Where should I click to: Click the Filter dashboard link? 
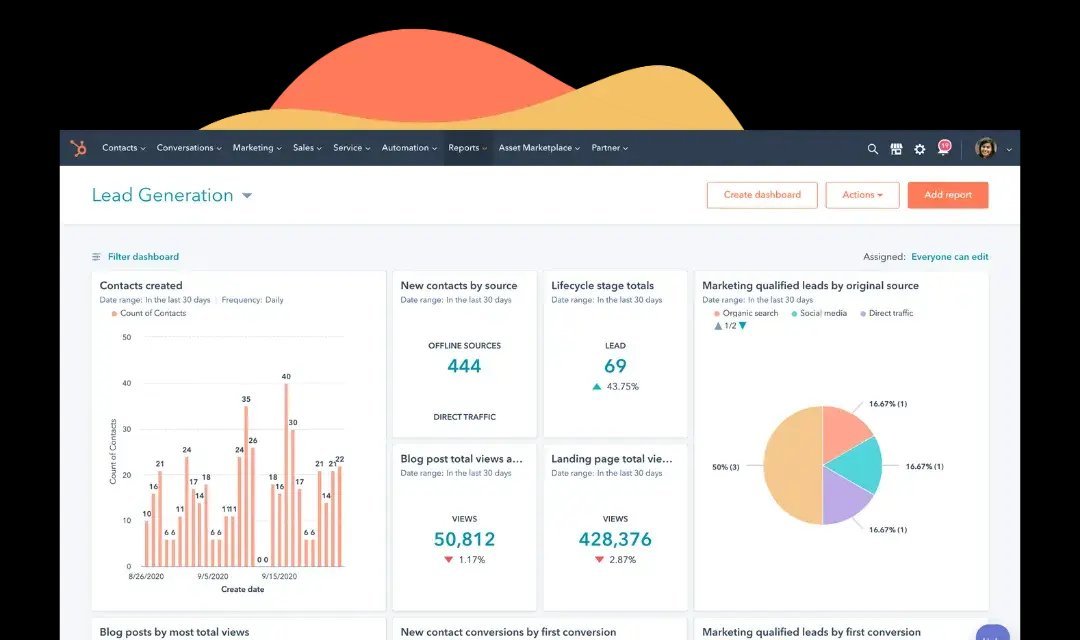[x=143, y=257]
